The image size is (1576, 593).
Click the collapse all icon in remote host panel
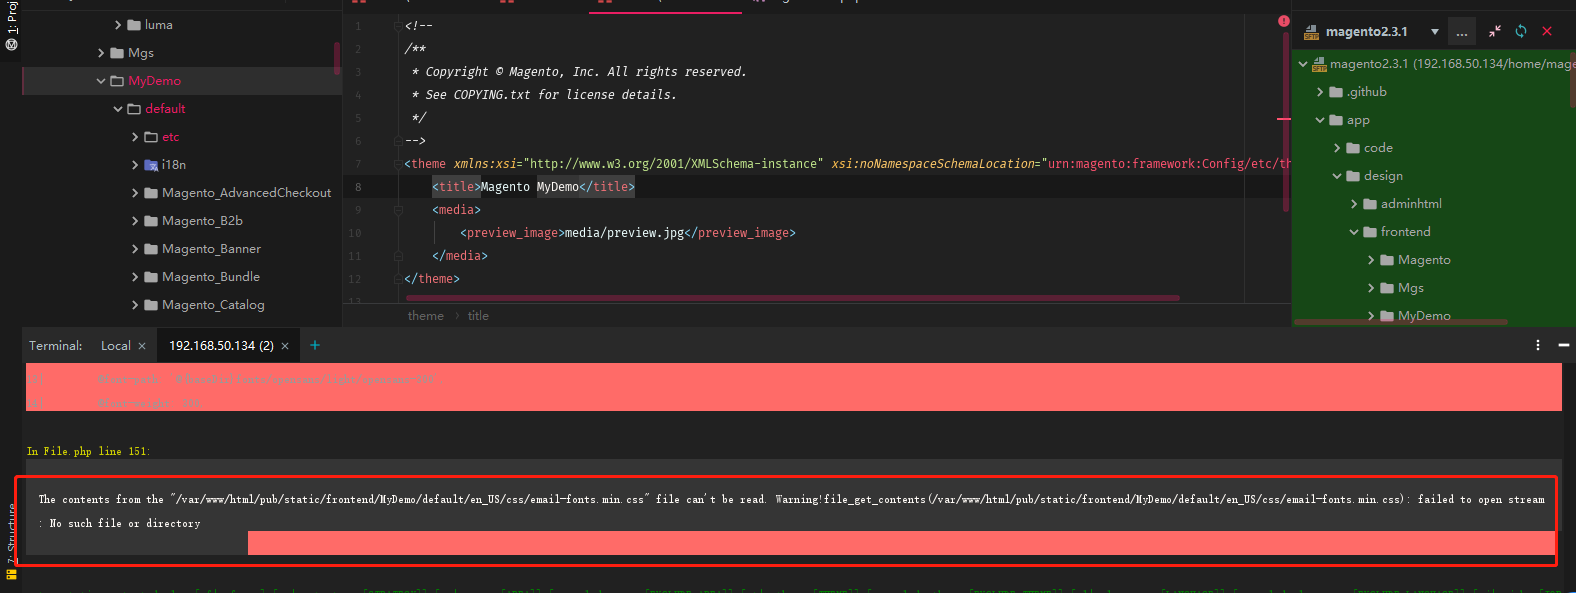point(1494,32)
